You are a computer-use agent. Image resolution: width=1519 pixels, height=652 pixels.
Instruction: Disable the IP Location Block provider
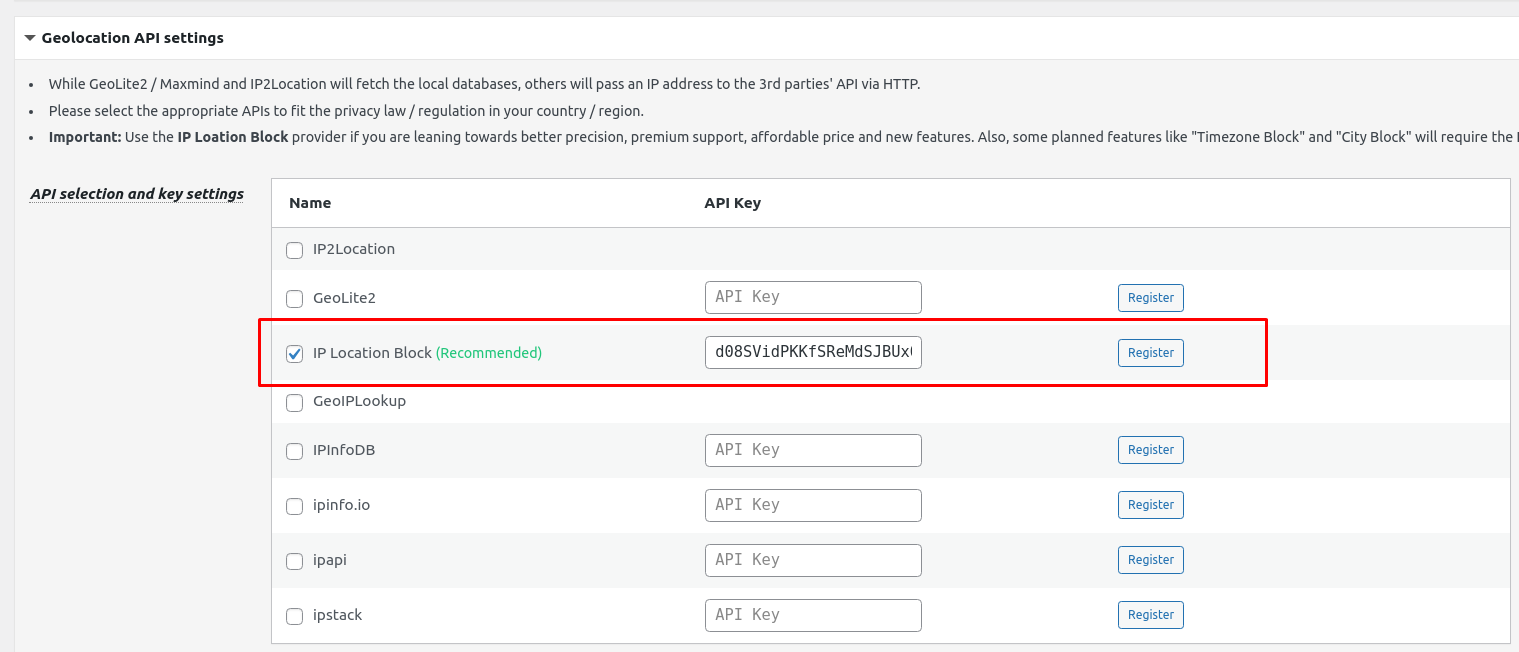pos(294,353)
